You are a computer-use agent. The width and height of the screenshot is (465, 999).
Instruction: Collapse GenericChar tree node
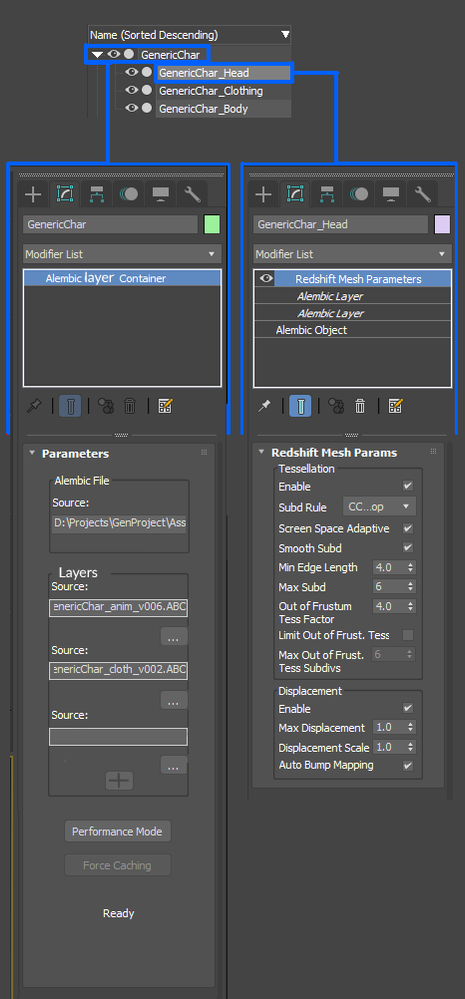point(97,55)
